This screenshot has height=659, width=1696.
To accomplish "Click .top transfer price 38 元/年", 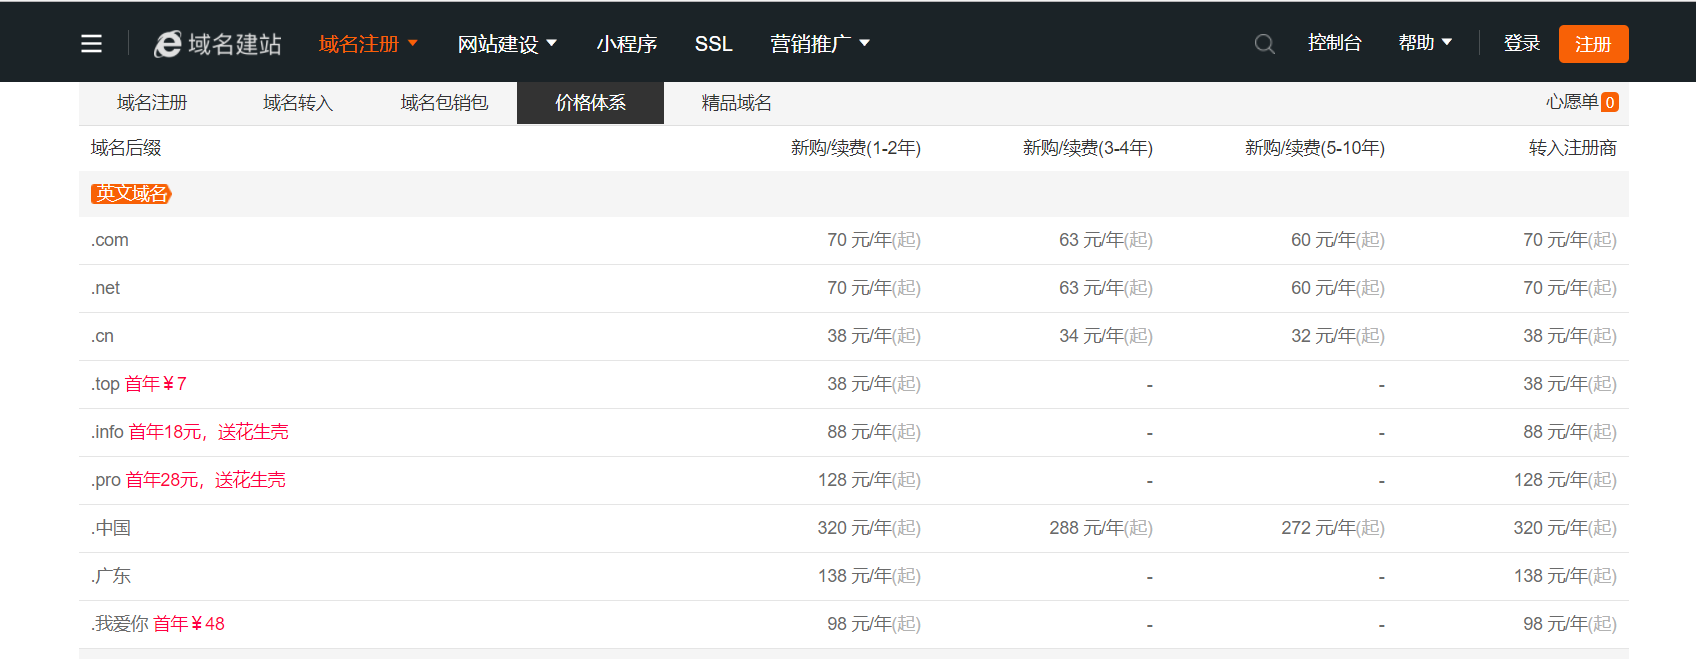I will coord(1570,384).
